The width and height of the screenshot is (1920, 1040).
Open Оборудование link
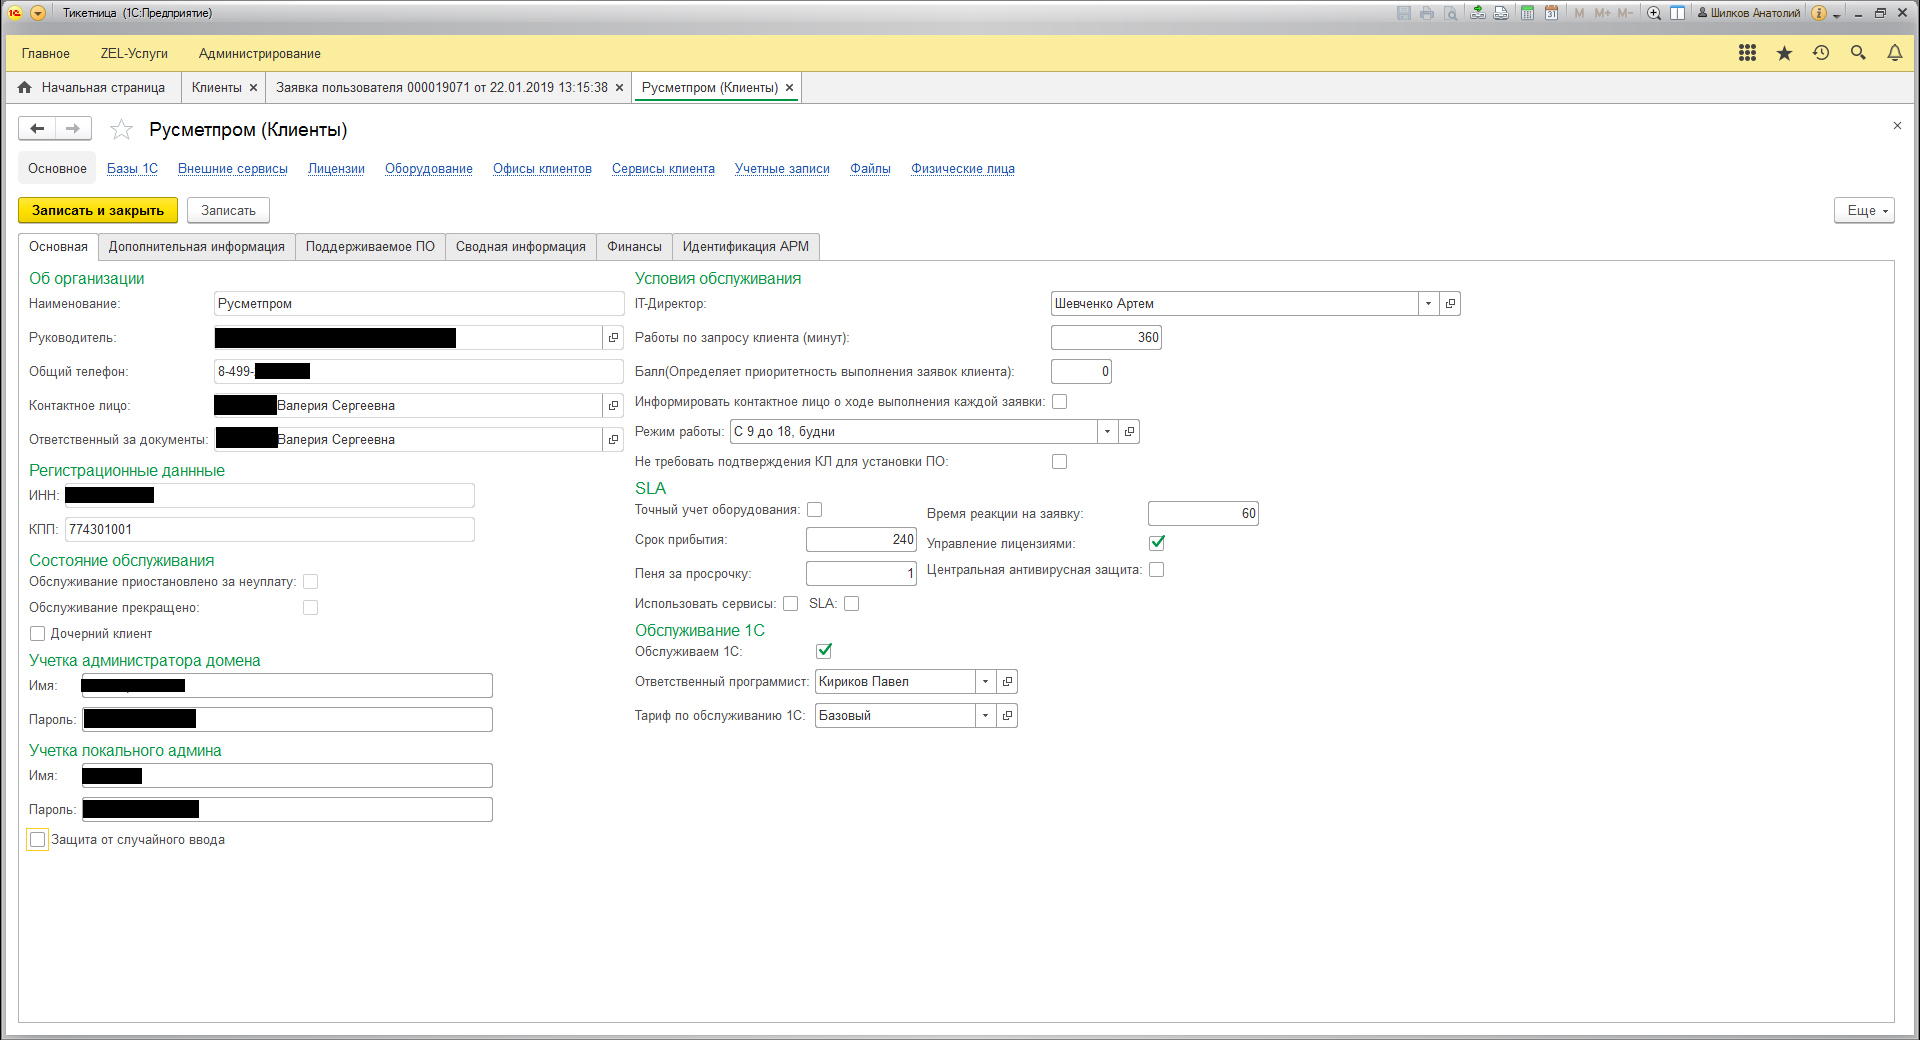tap(429, 169)
